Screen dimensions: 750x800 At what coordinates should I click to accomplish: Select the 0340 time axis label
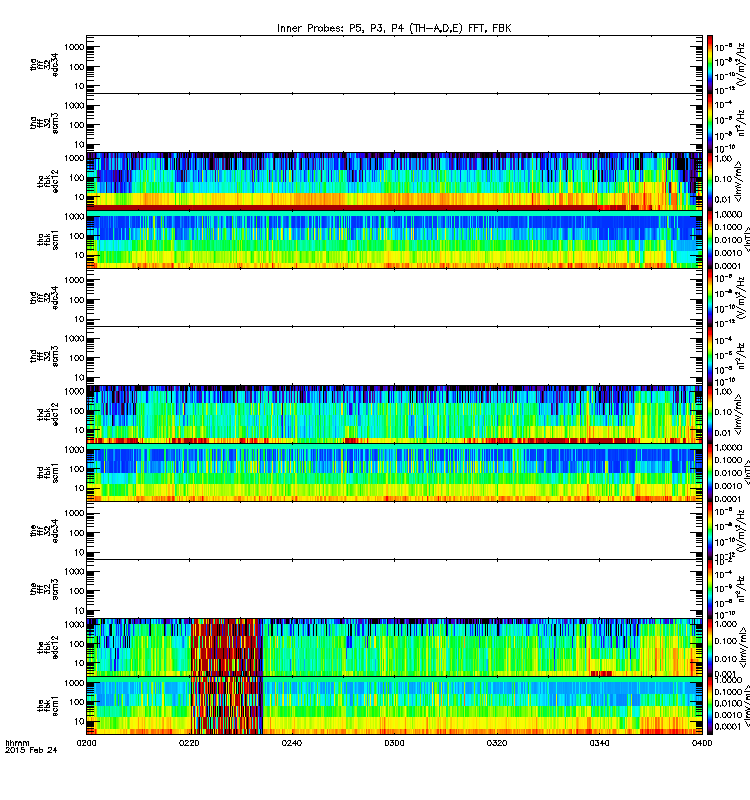point(599,743)
